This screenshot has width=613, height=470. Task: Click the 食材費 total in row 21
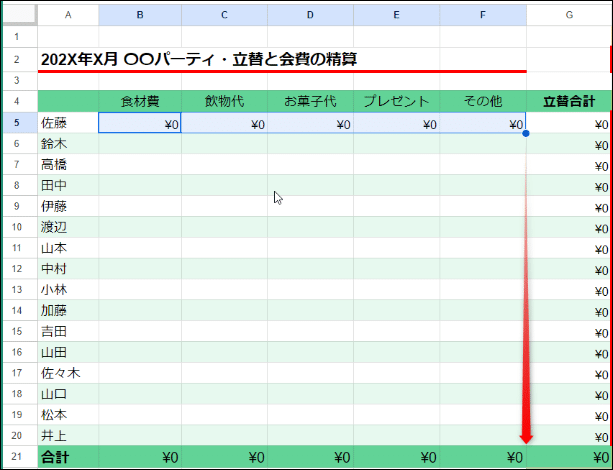click(140, 456)
